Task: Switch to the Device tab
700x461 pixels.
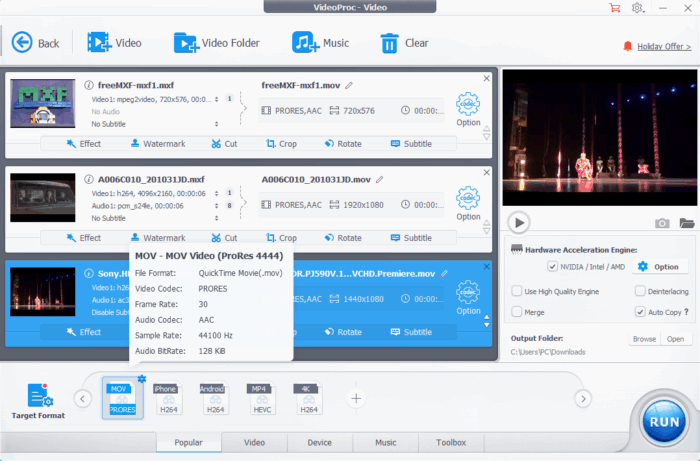Action: coord(320,442)
